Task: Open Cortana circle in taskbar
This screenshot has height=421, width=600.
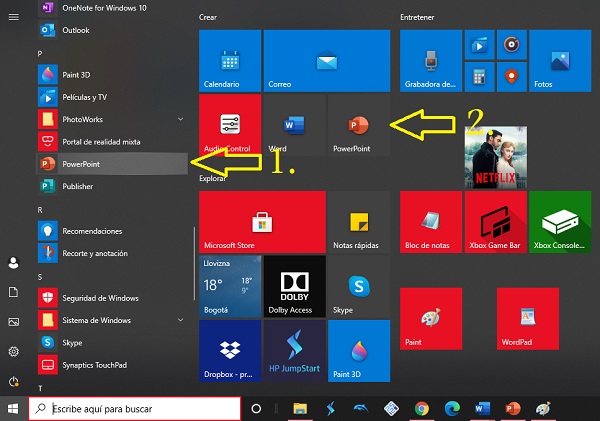Action: [x=256, y=409]
